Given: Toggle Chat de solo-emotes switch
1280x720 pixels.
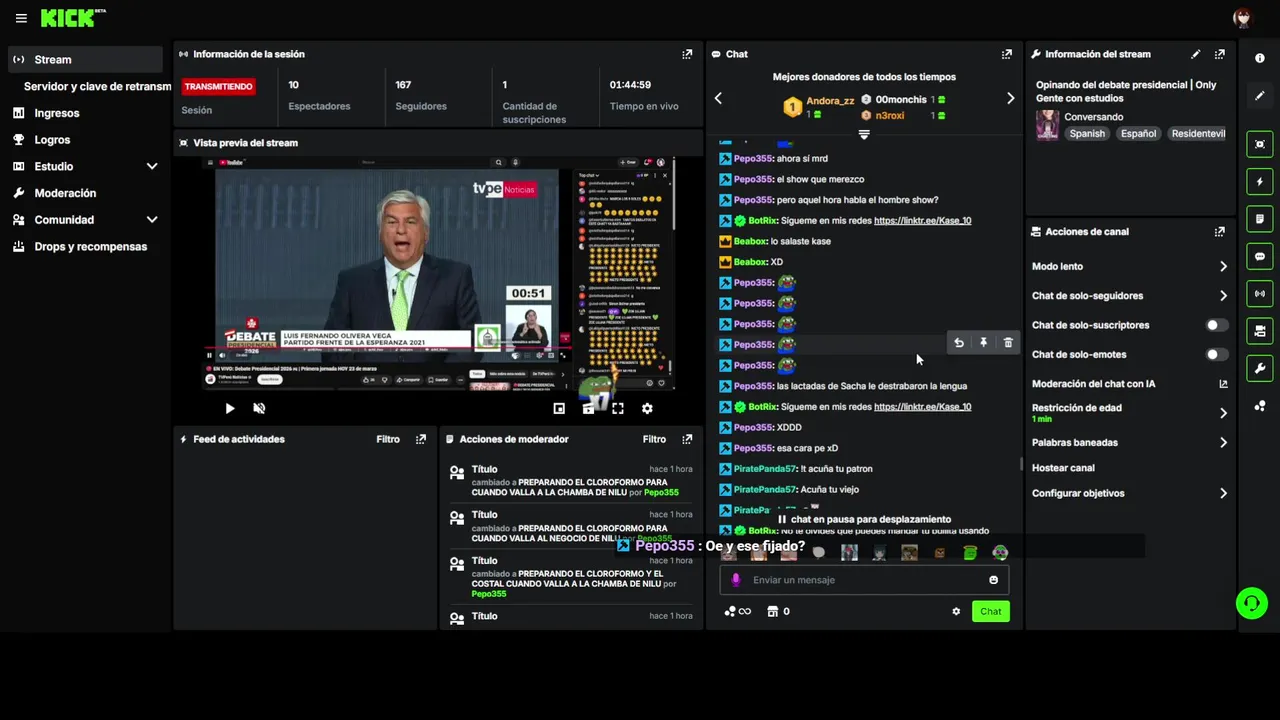Looking at the screenshot, I should coord(1216,354).
